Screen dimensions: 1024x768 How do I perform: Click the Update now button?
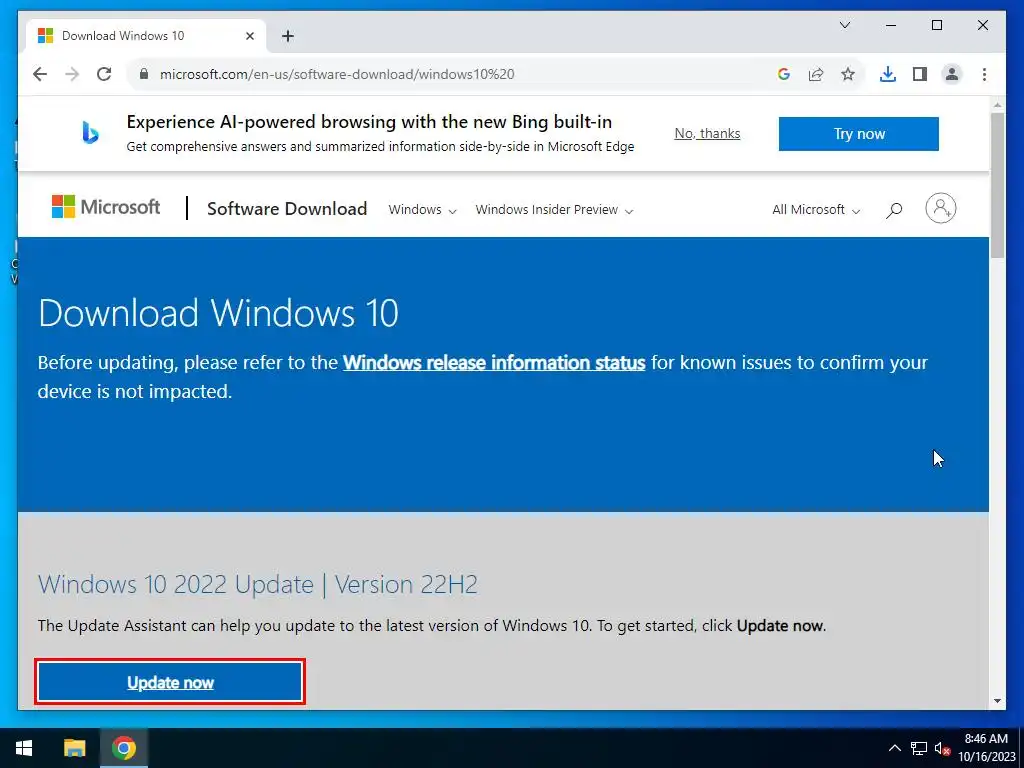click(x=170, y=682)
